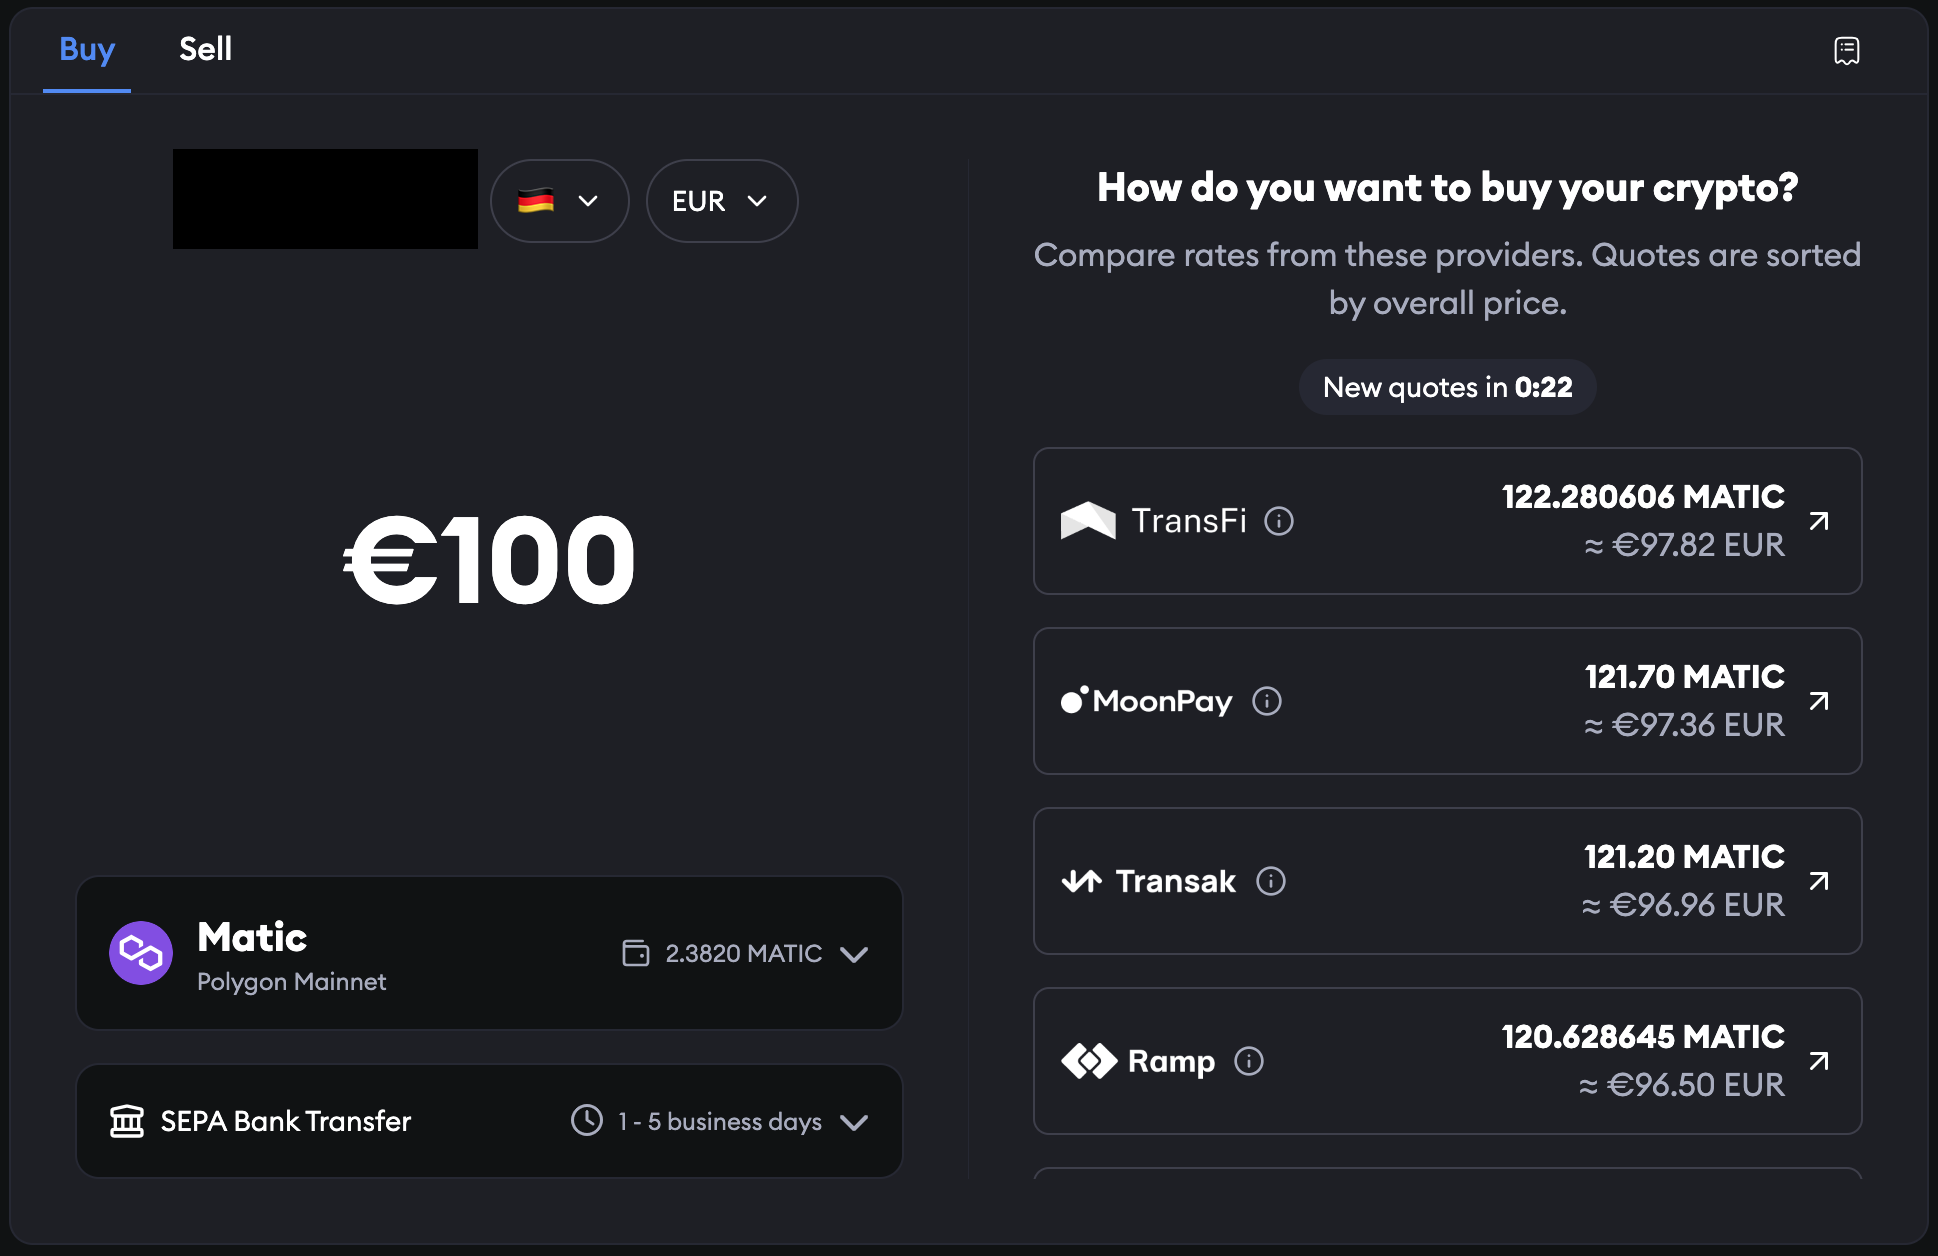Open TransFi quote external link arrow
Screen dimensions: 1938x1256
coord(1819,521)
